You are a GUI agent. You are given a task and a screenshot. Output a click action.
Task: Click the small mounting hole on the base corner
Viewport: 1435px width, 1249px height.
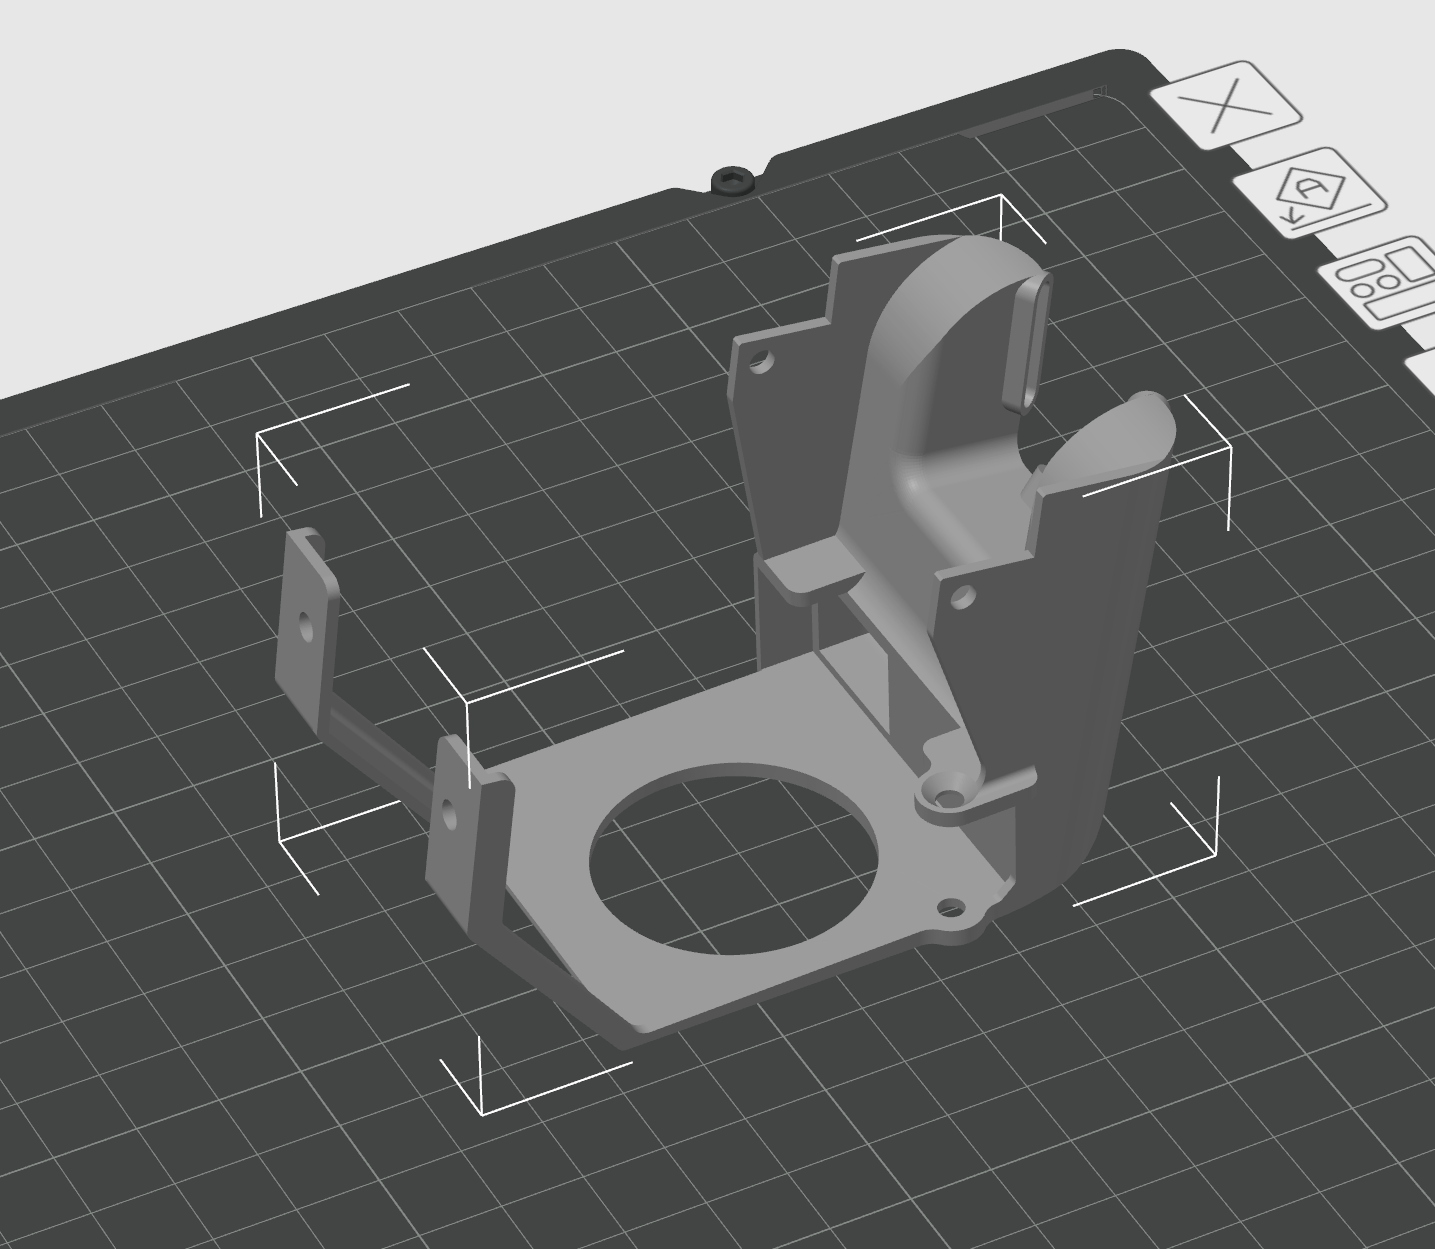[x=949, y=909]
